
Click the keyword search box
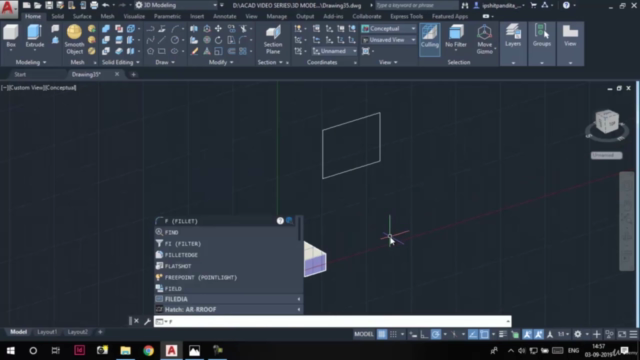click(x=416, y=5)
